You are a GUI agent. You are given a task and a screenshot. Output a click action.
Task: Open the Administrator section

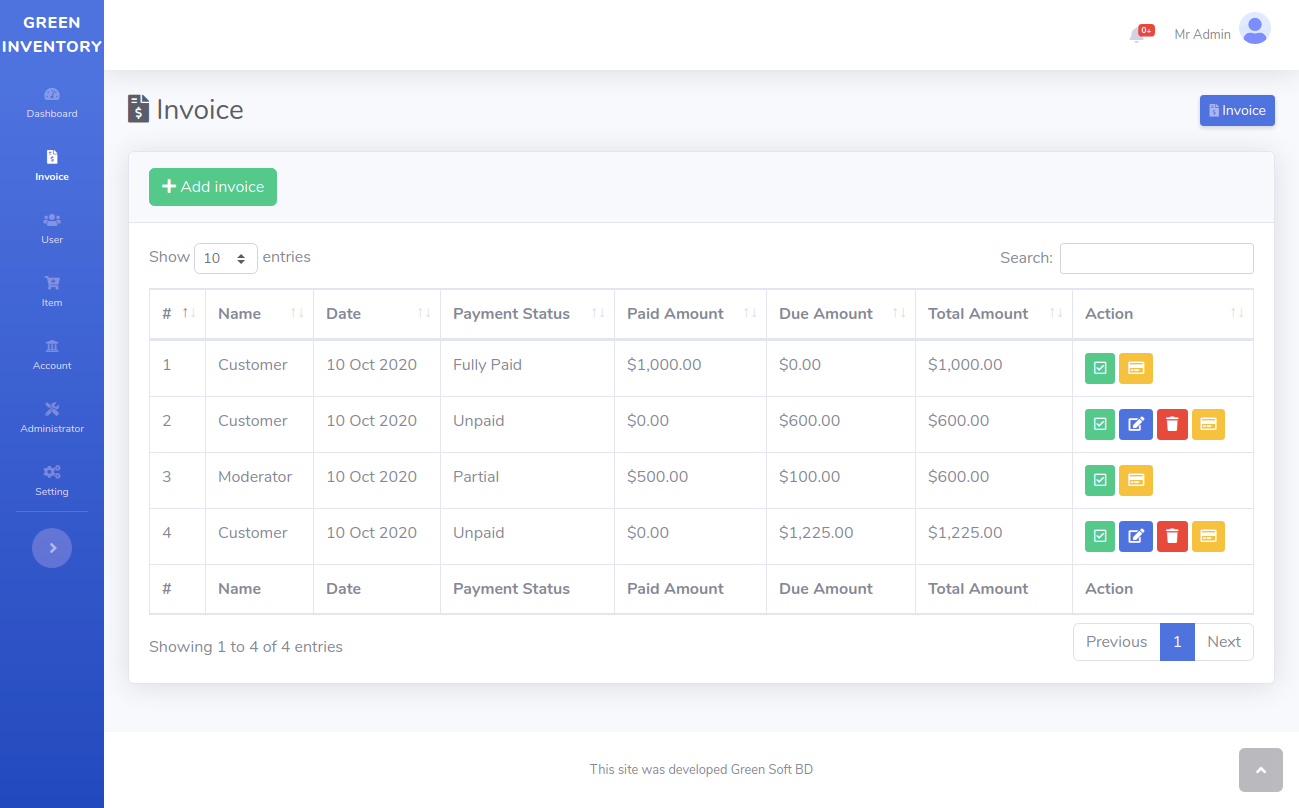[x=51, y=419]
